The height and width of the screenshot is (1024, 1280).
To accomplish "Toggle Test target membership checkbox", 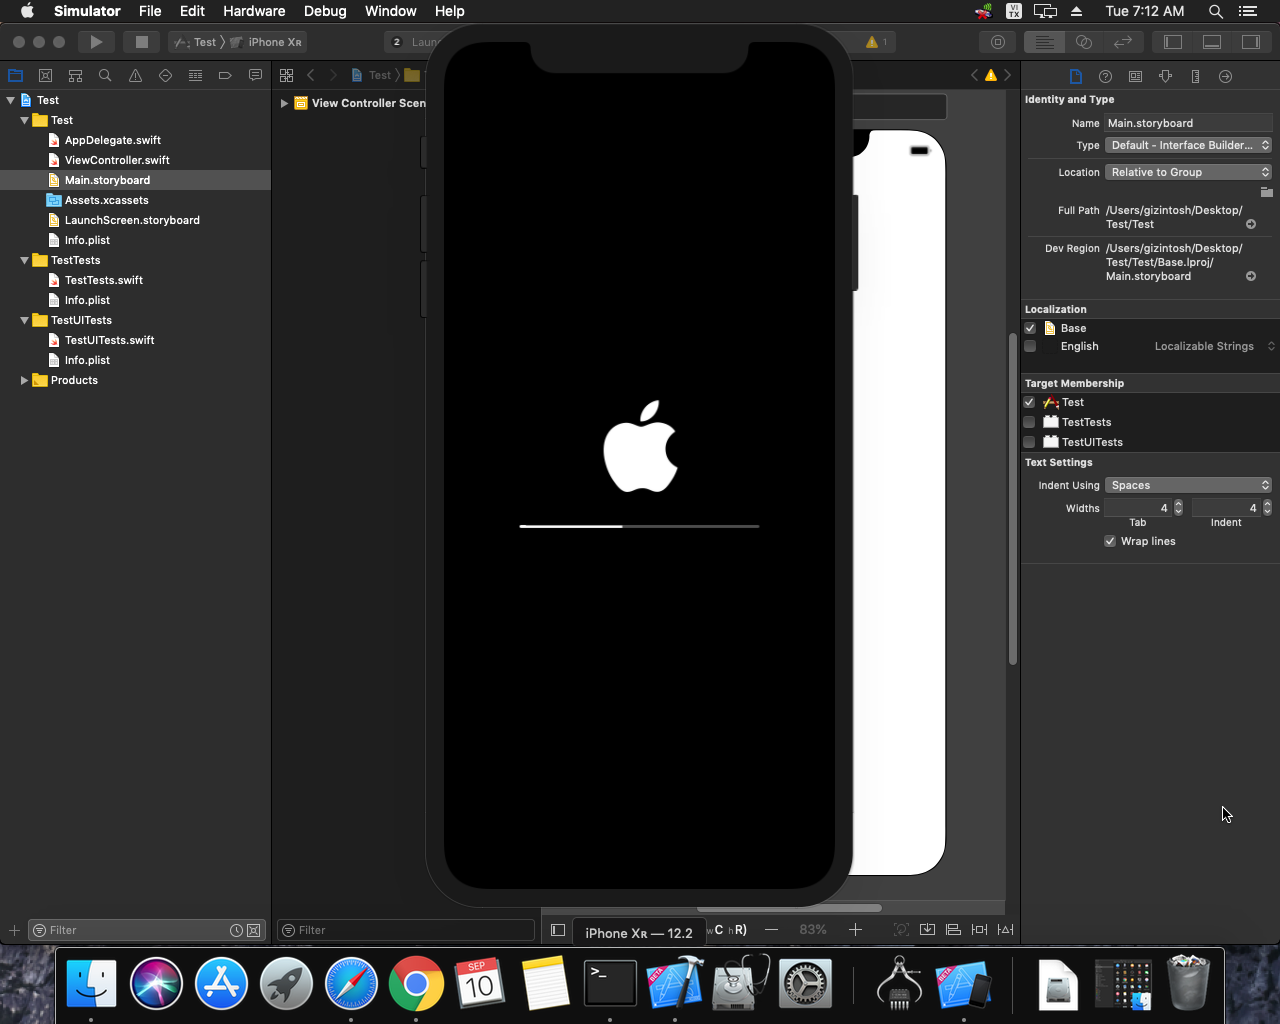I will tap(1029, 402).
